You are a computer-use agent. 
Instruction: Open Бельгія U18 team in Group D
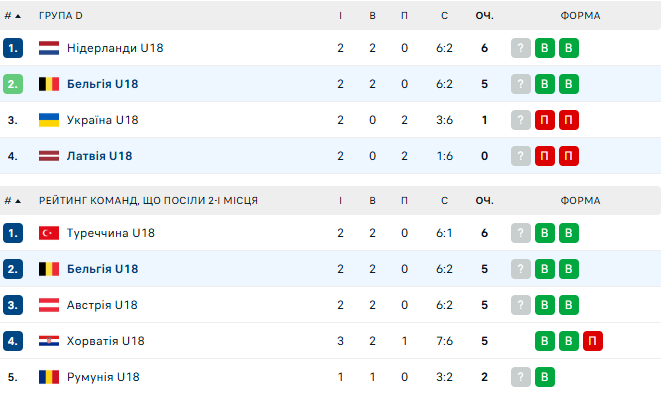102,84
